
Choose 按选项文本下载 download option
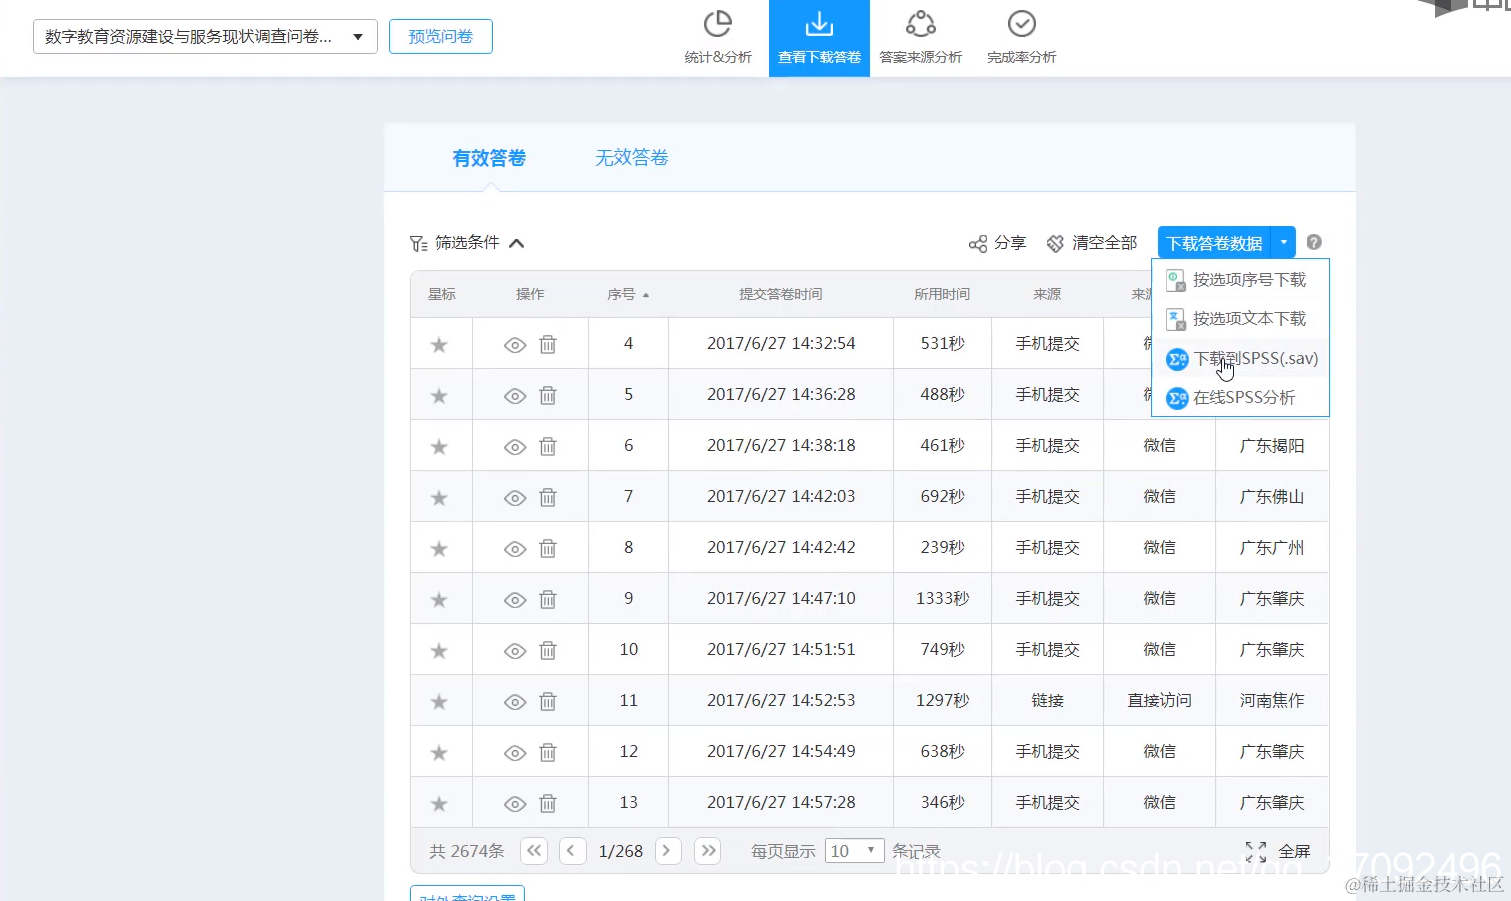pyautogui.click(x=1248, y=318)
